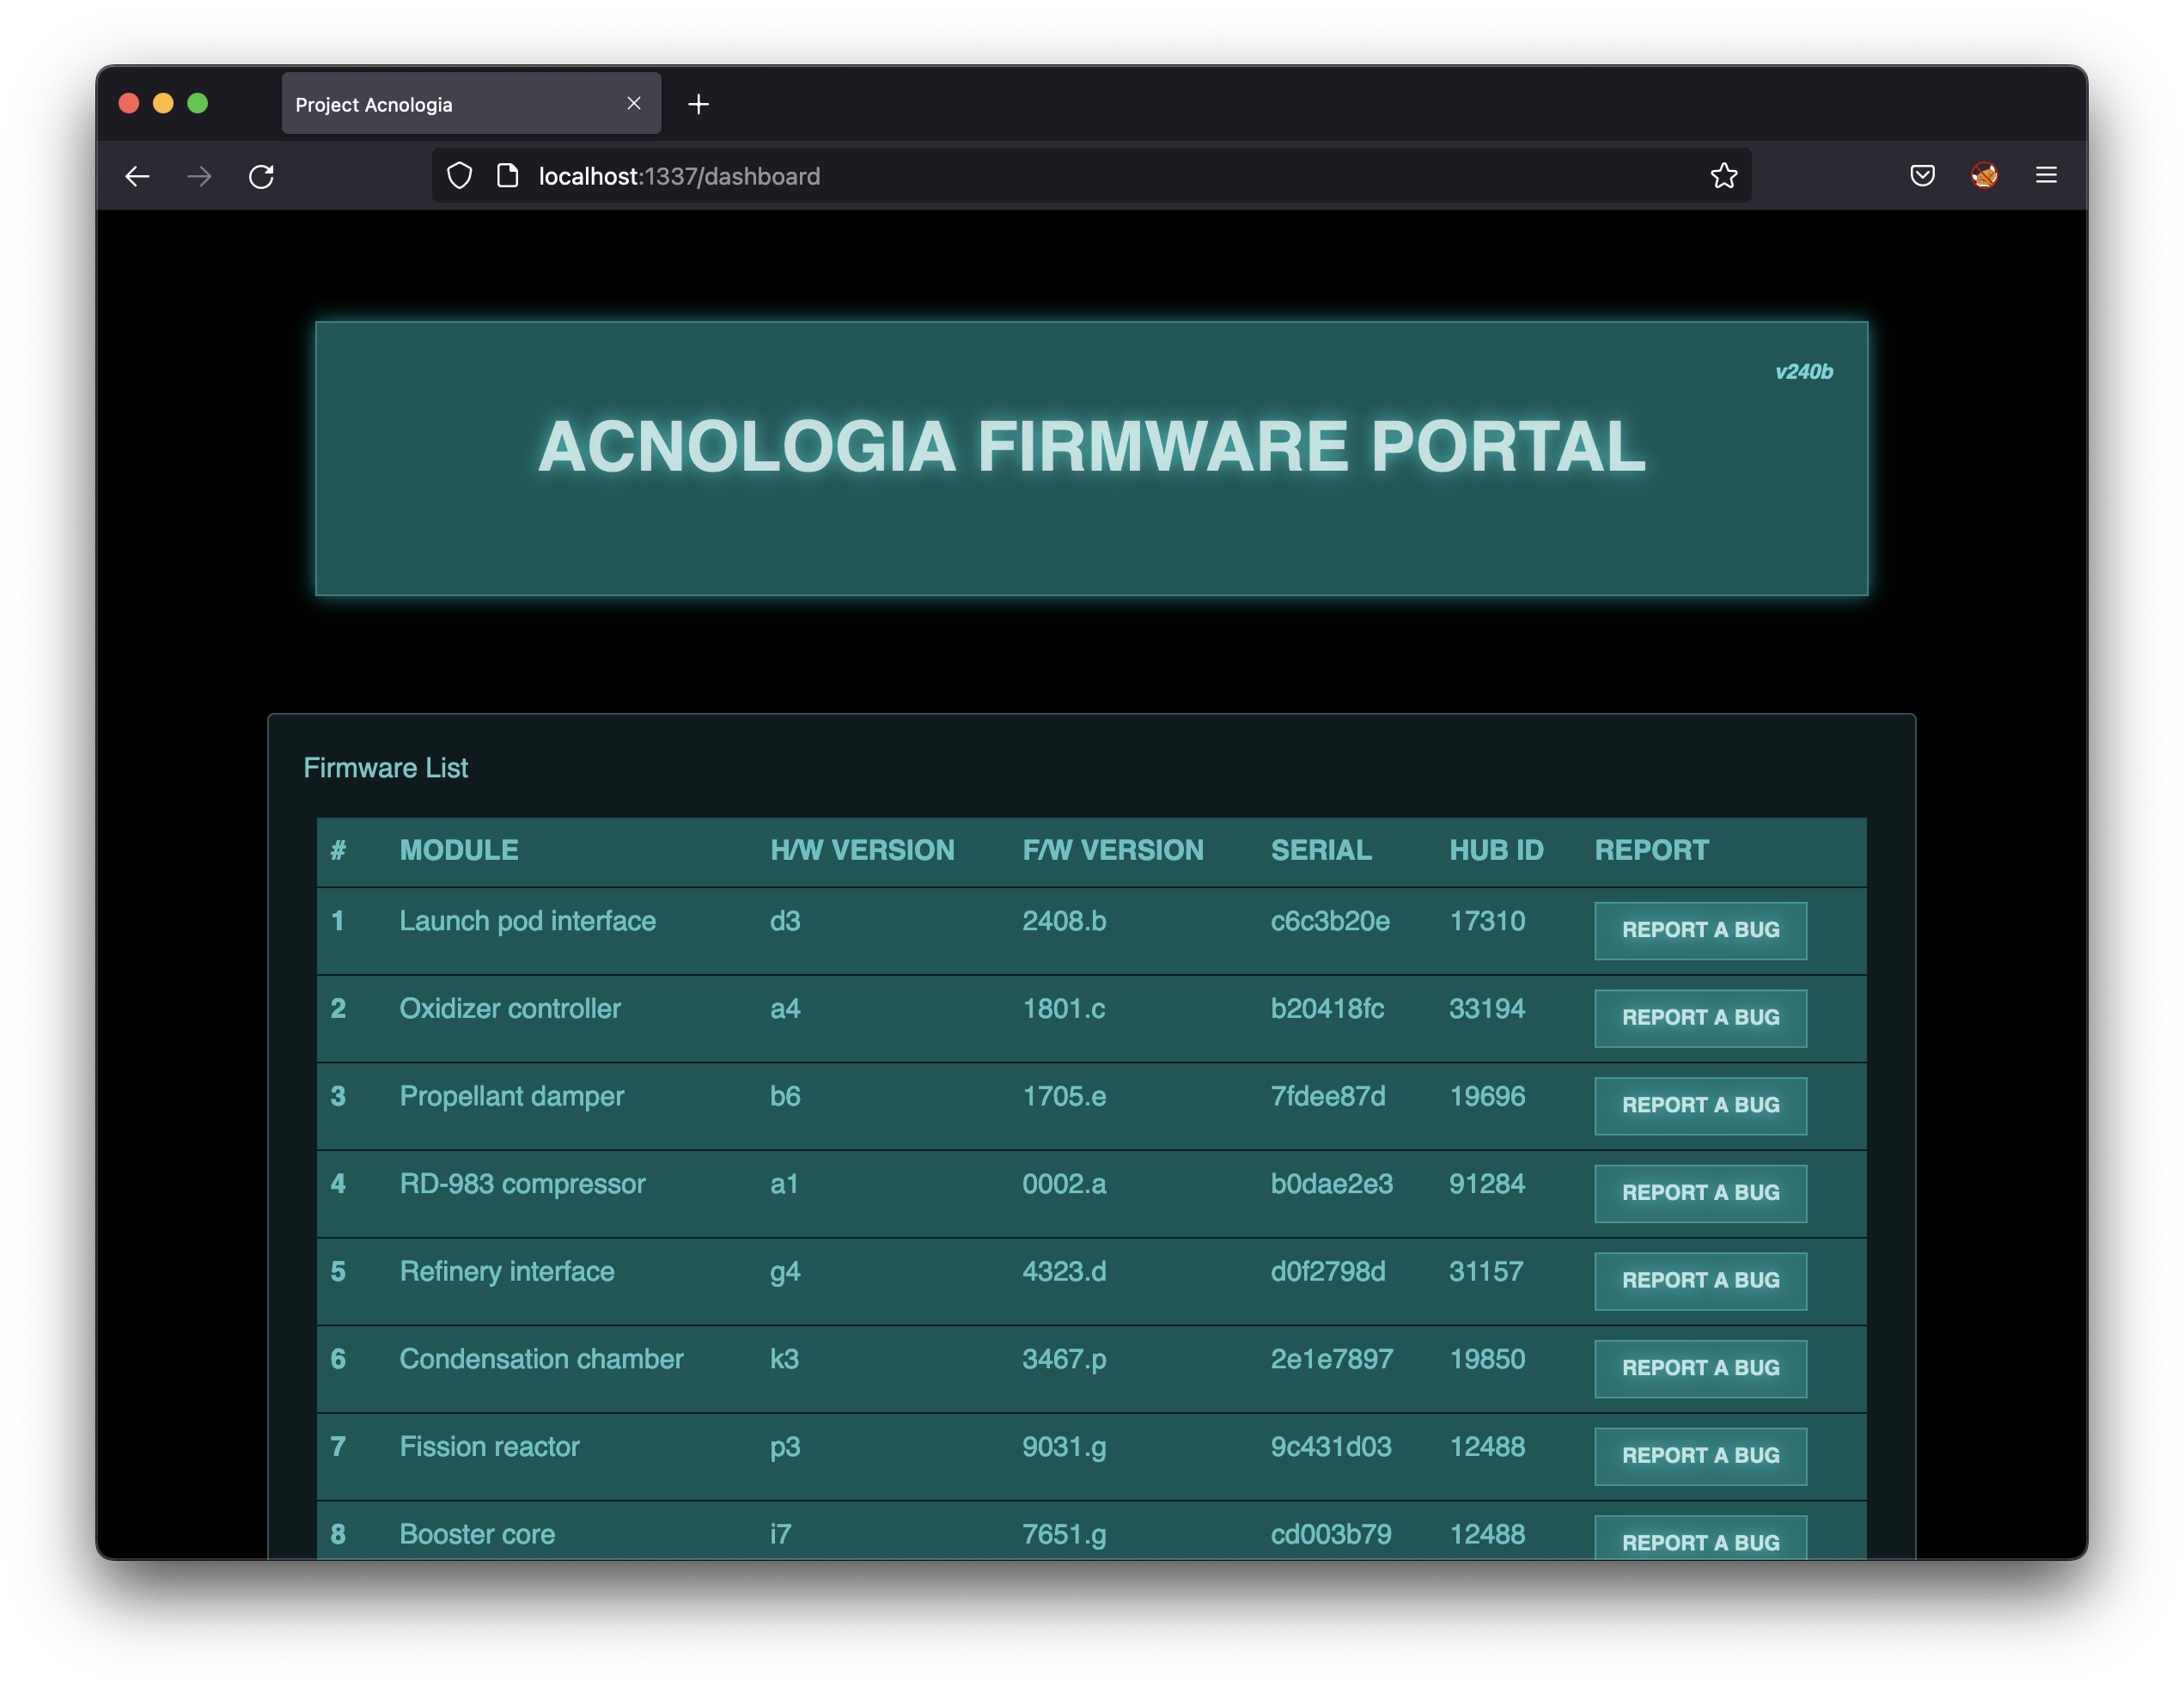Report a bug for Refinery interface

coord(1699,1281)
